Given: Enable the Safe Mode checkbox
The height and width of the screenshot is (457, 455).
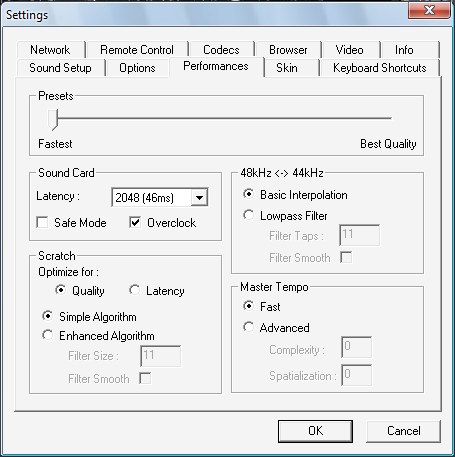Looking at the screenshot, I should coord(42,222).
